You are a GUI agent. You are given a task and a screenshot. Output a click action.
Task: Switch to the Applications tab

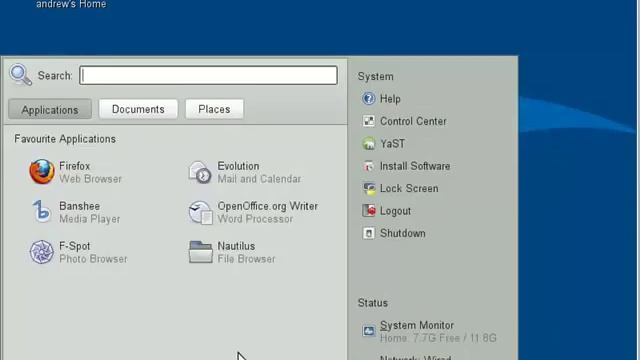50,109
